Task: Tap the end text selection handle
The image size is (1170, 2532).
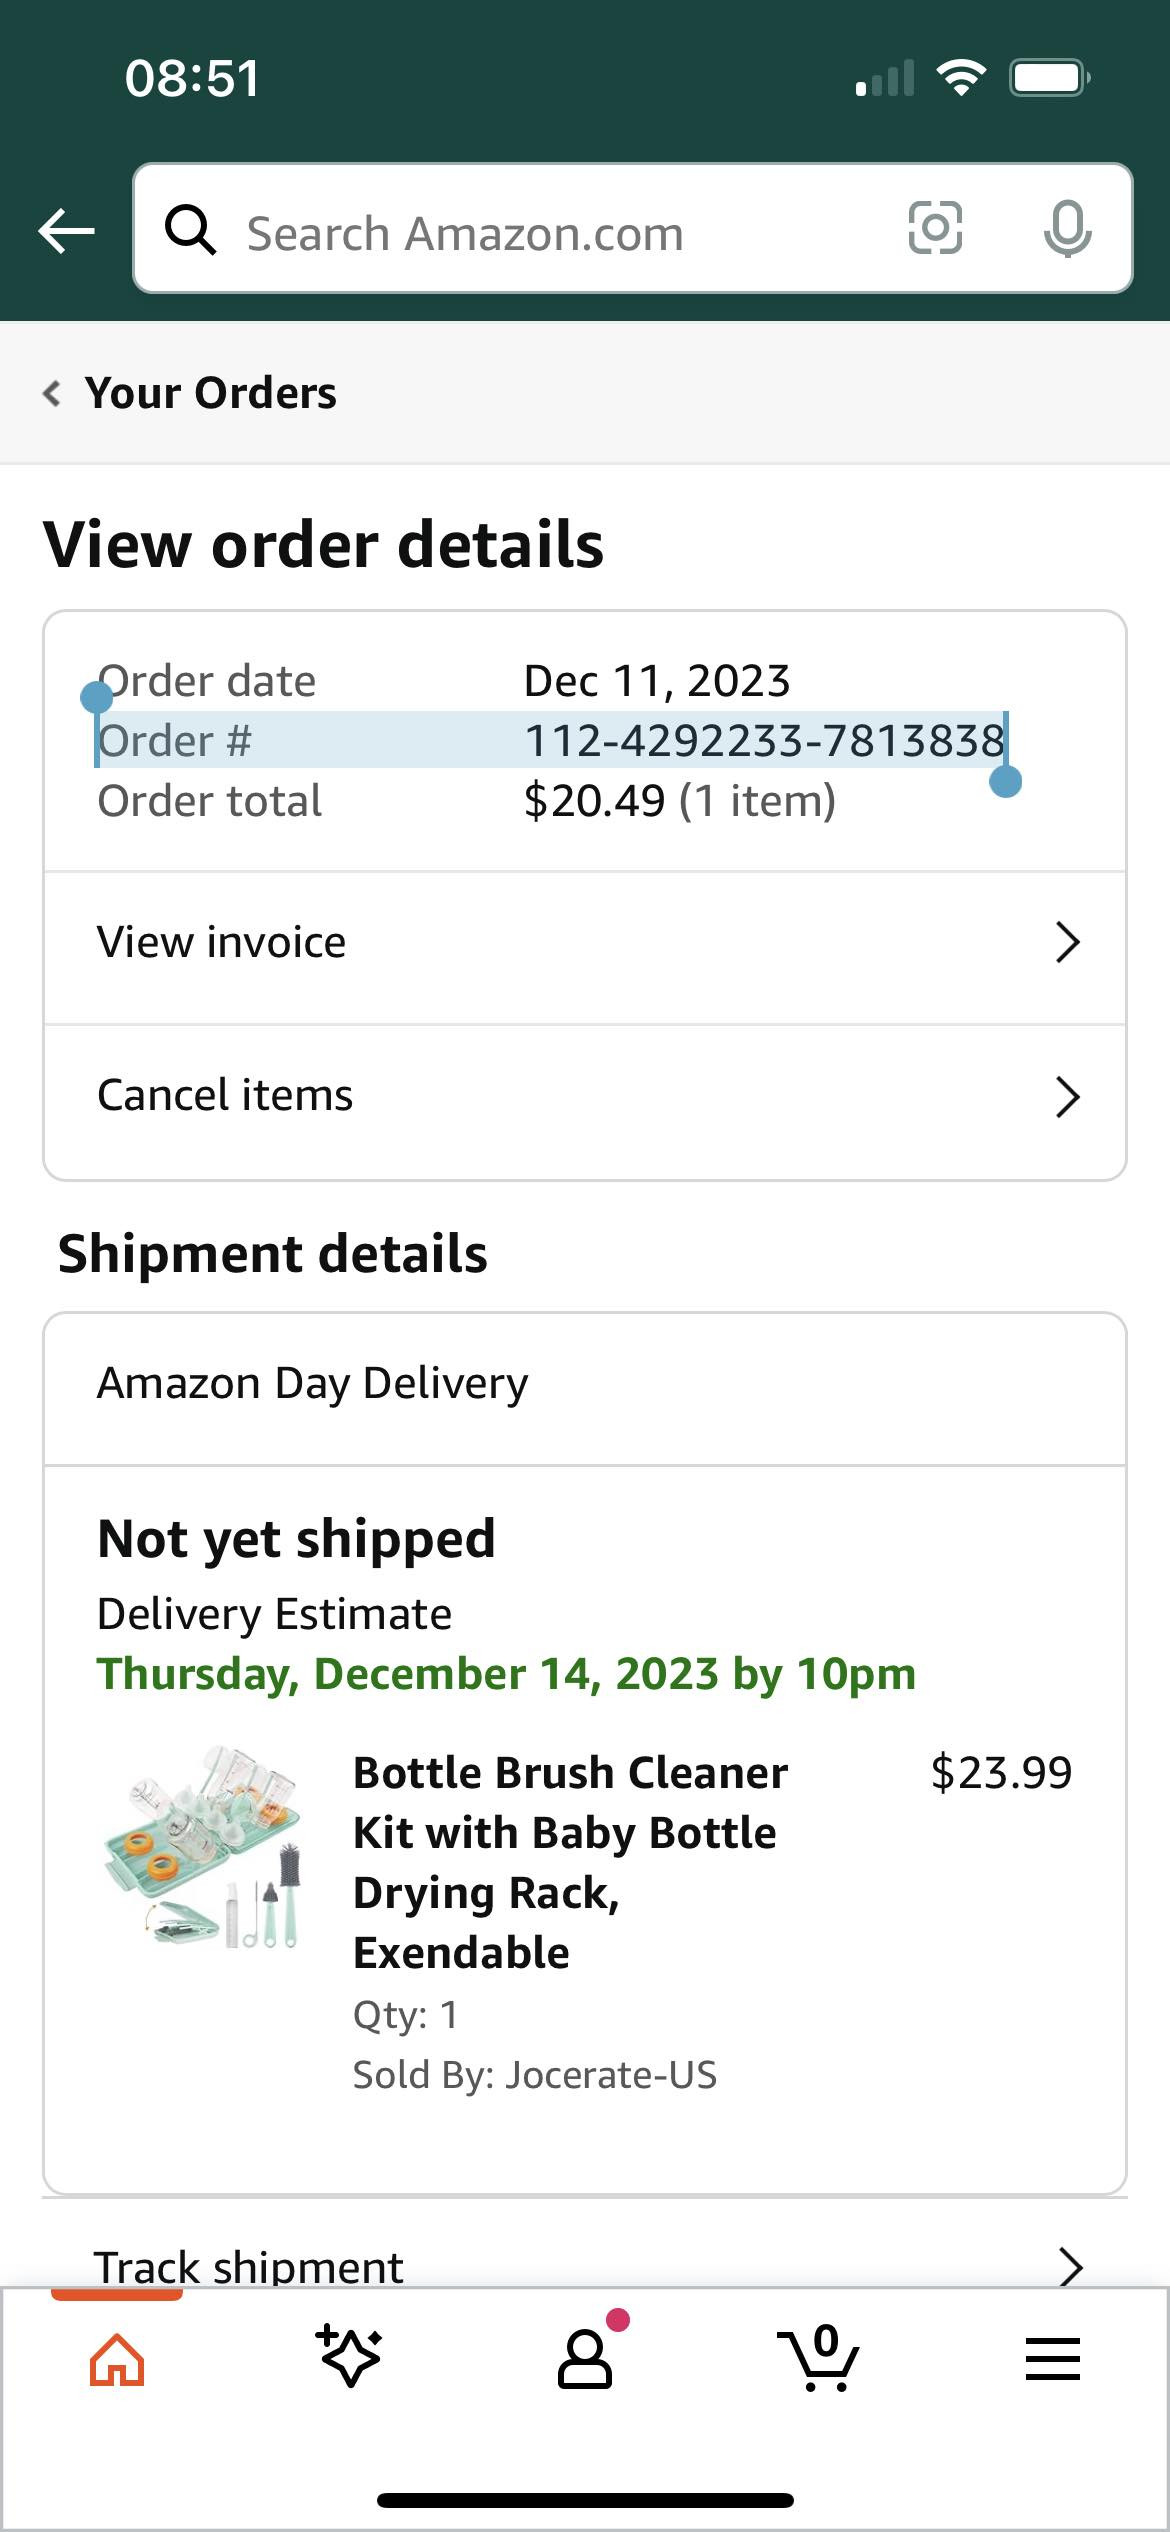Action: [1005, 781]
